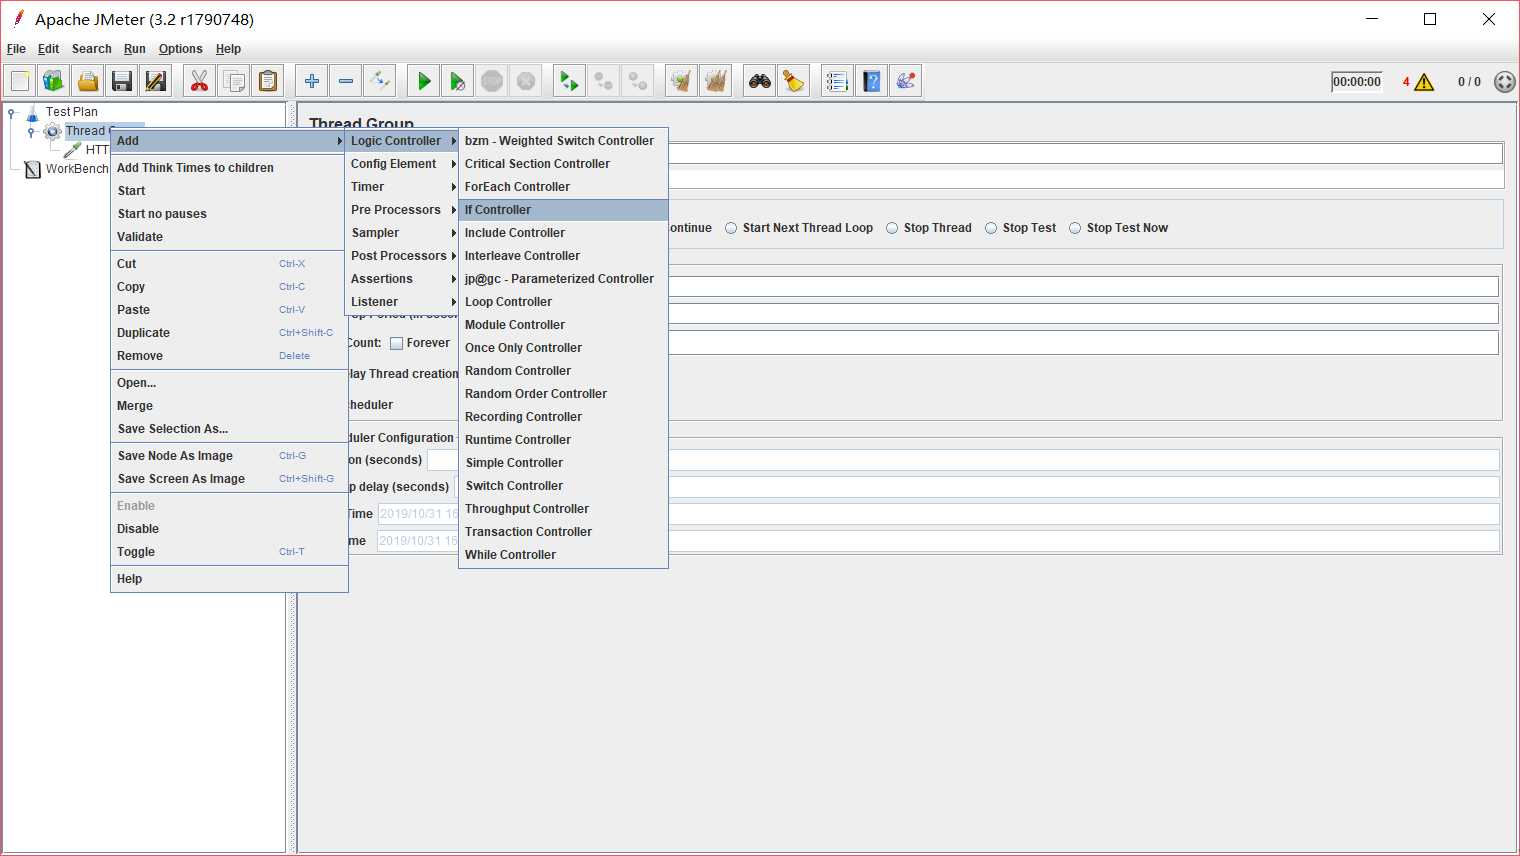1520x856 pixels.
Task: Expand the Logic Controller submenu
Action: coord(402,141)
